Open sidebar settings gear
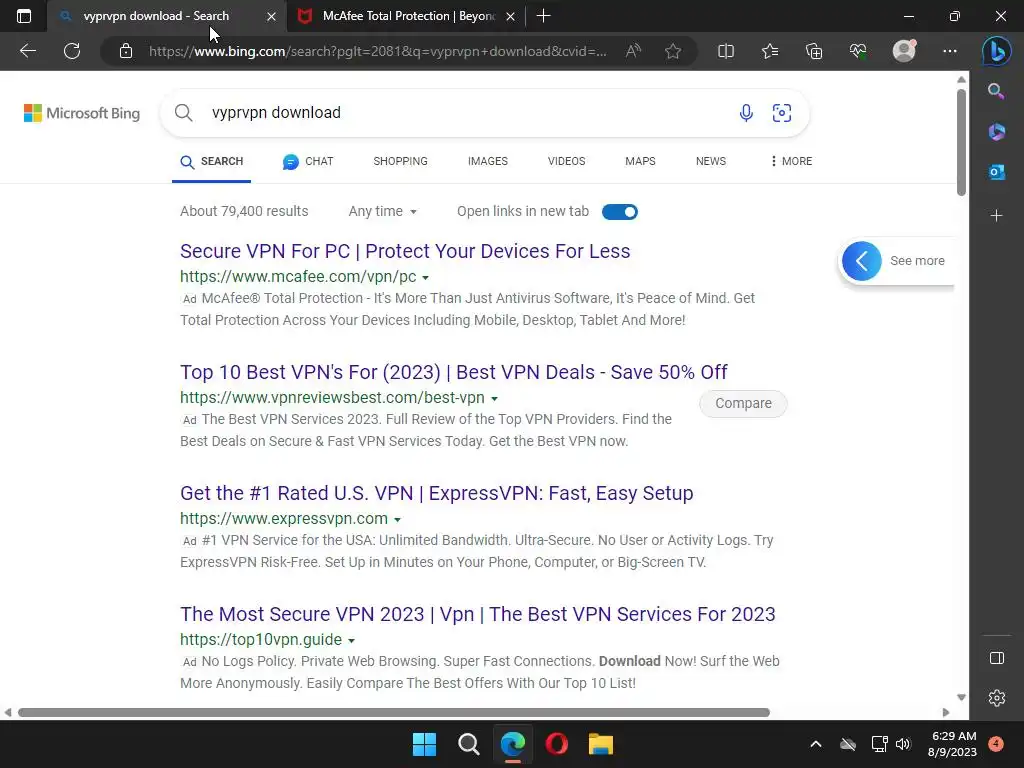 (997, 698)
